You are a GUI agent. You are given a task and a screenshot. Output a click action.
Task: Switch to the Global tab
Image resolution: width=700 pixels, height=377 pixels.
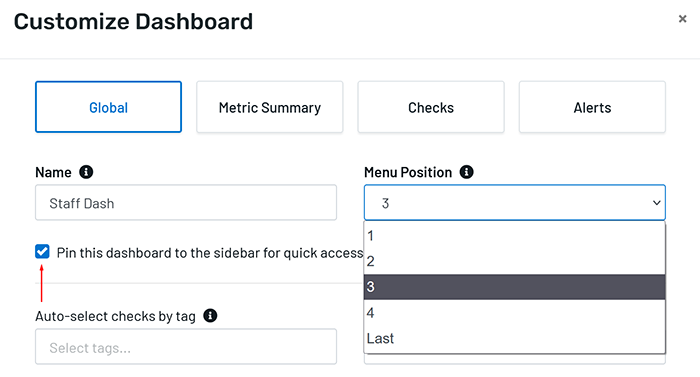pyautogui.click(x=108, y=107)
